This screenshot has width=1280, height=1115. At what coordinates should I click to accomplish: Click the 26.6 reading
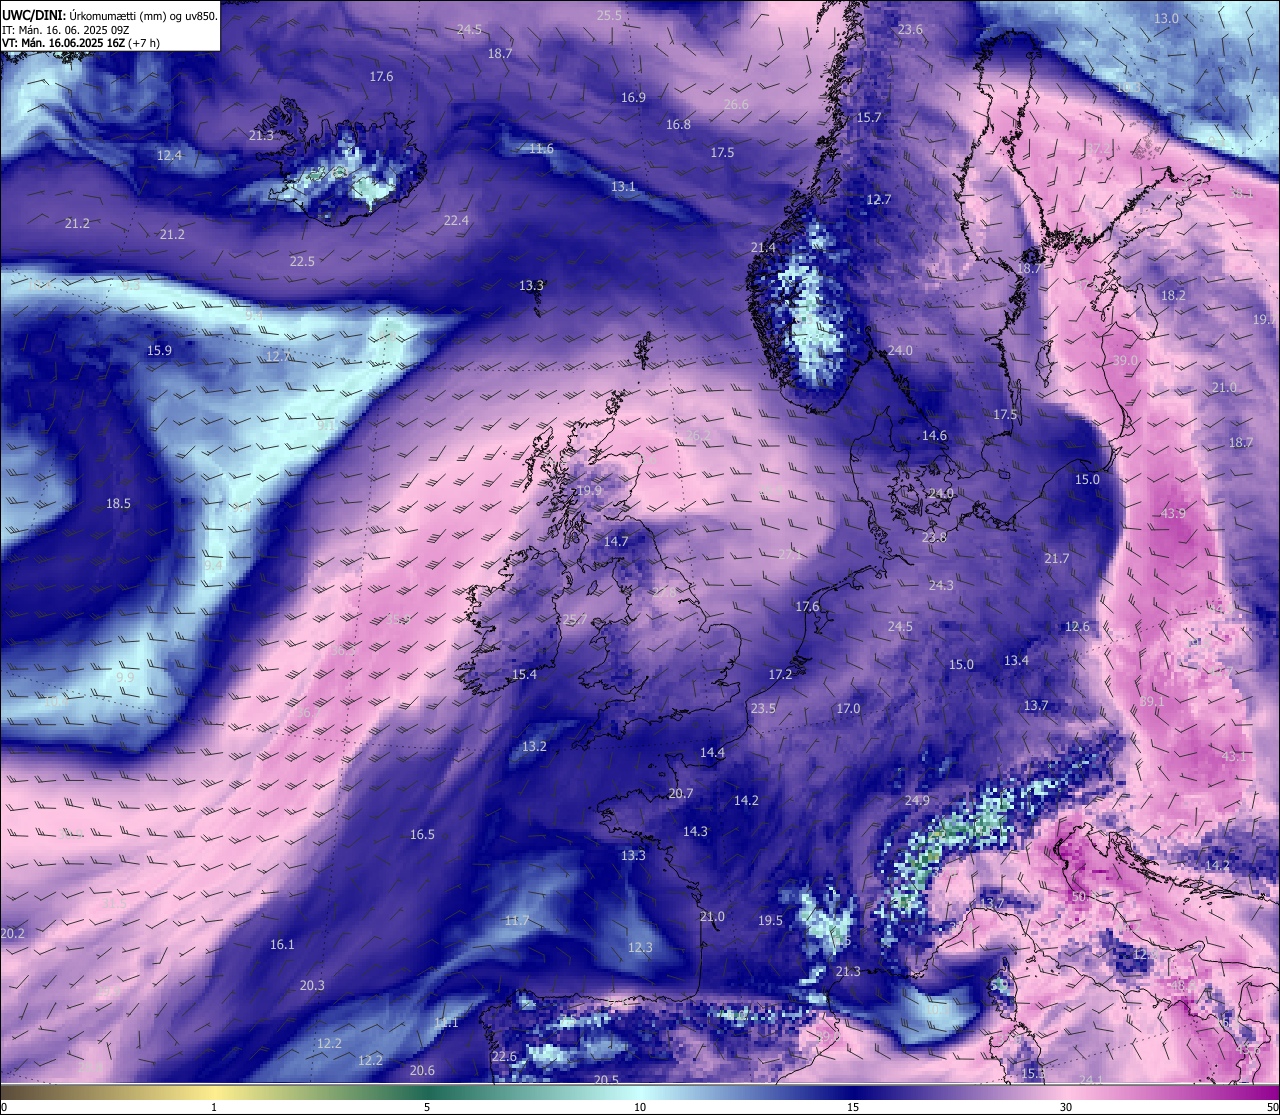pos(735,104)
